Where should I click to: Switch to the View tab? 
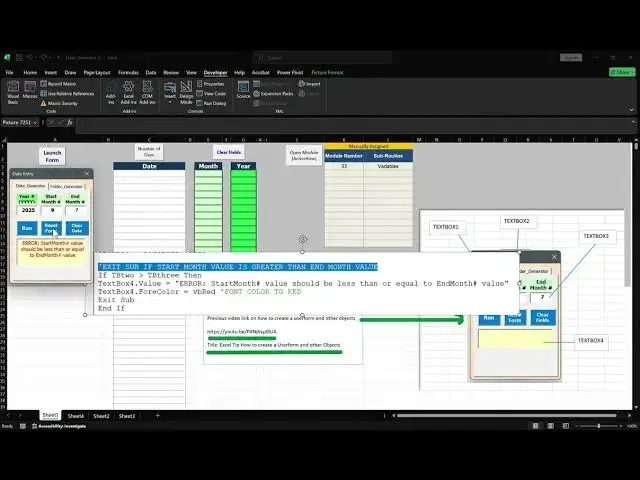[x=191, y=73]
